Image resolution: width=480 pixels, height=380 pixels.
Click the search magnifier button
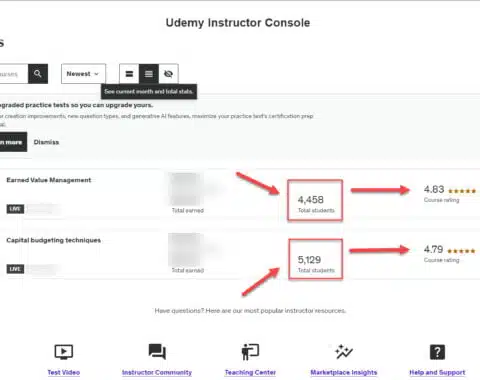38,74
